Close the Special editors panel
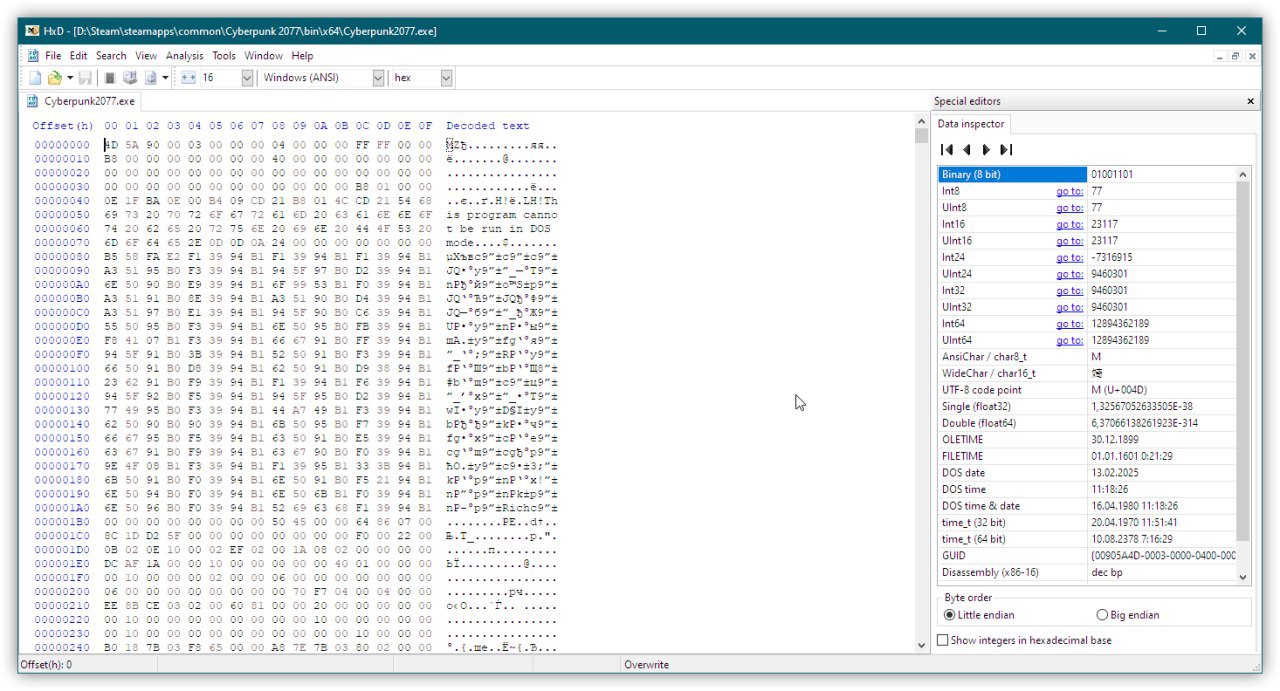Image resolution: width=1280 pixels, height=691 pixels. point(1250,101)
